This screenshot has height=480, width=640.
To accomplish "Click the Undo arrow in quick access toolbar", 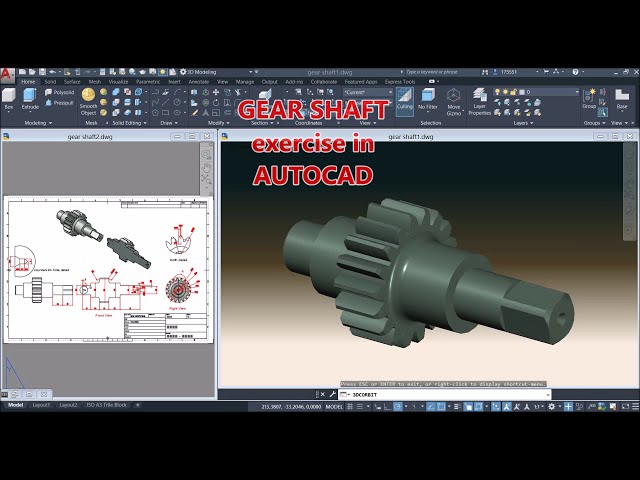I will tap(53, 72).
